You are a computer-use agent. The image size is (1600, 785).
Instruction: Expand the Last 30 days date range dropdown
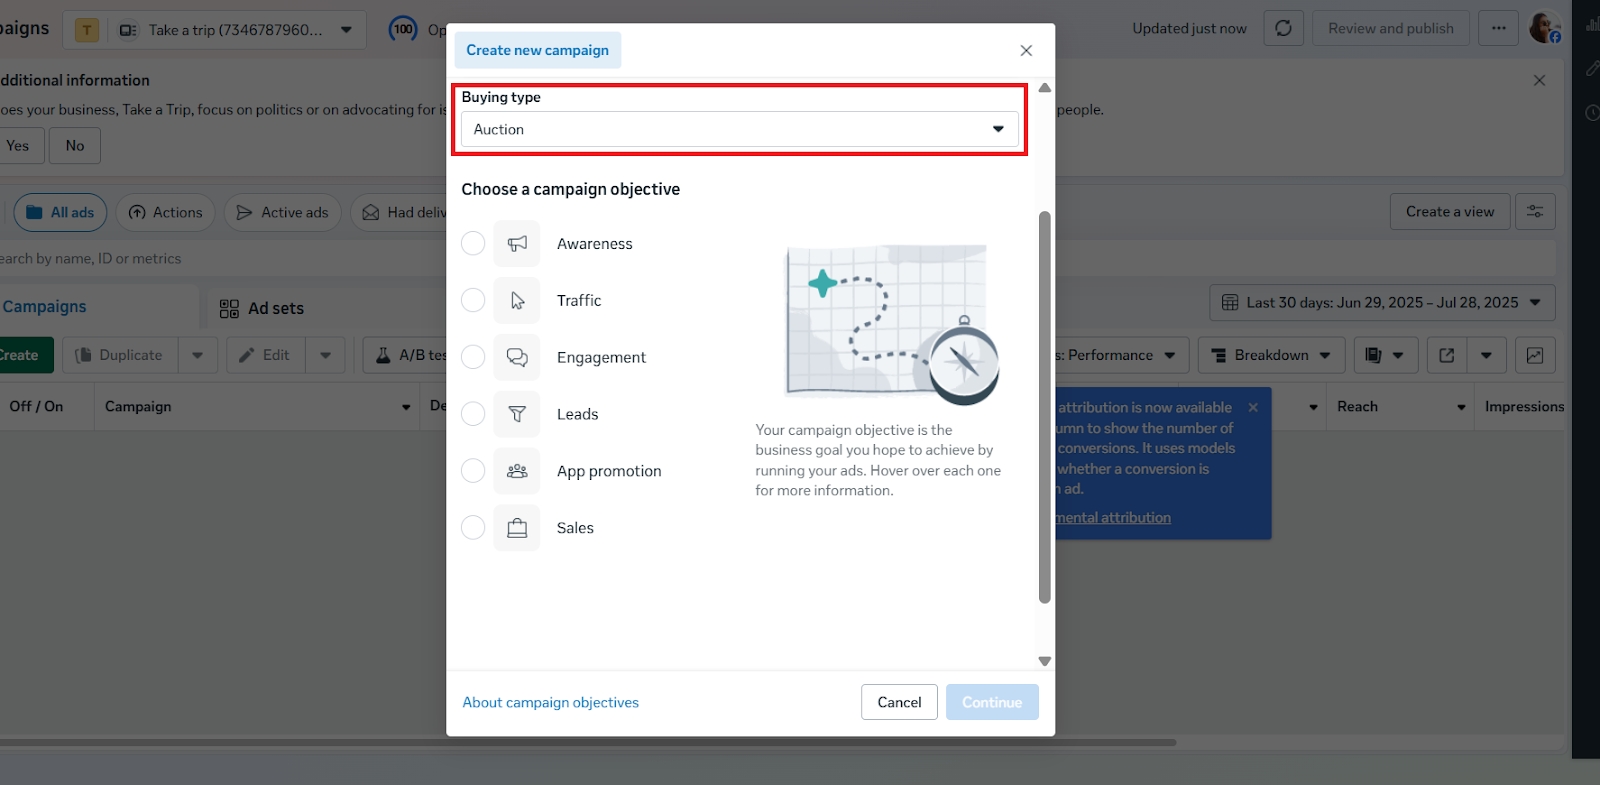click(1382, 303)
